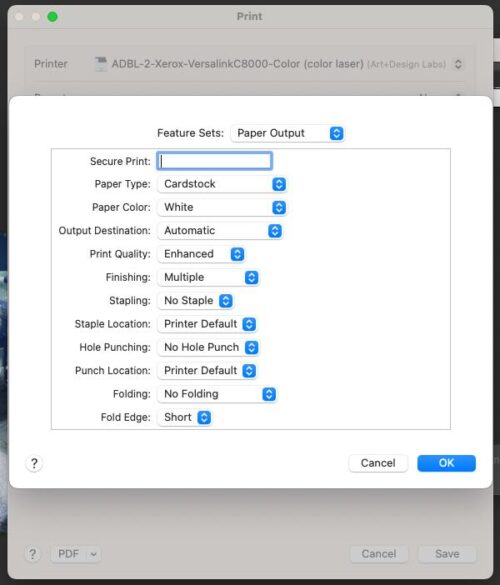Click the OK button
The width and height of the screenshot is (500, 585).
446,463
